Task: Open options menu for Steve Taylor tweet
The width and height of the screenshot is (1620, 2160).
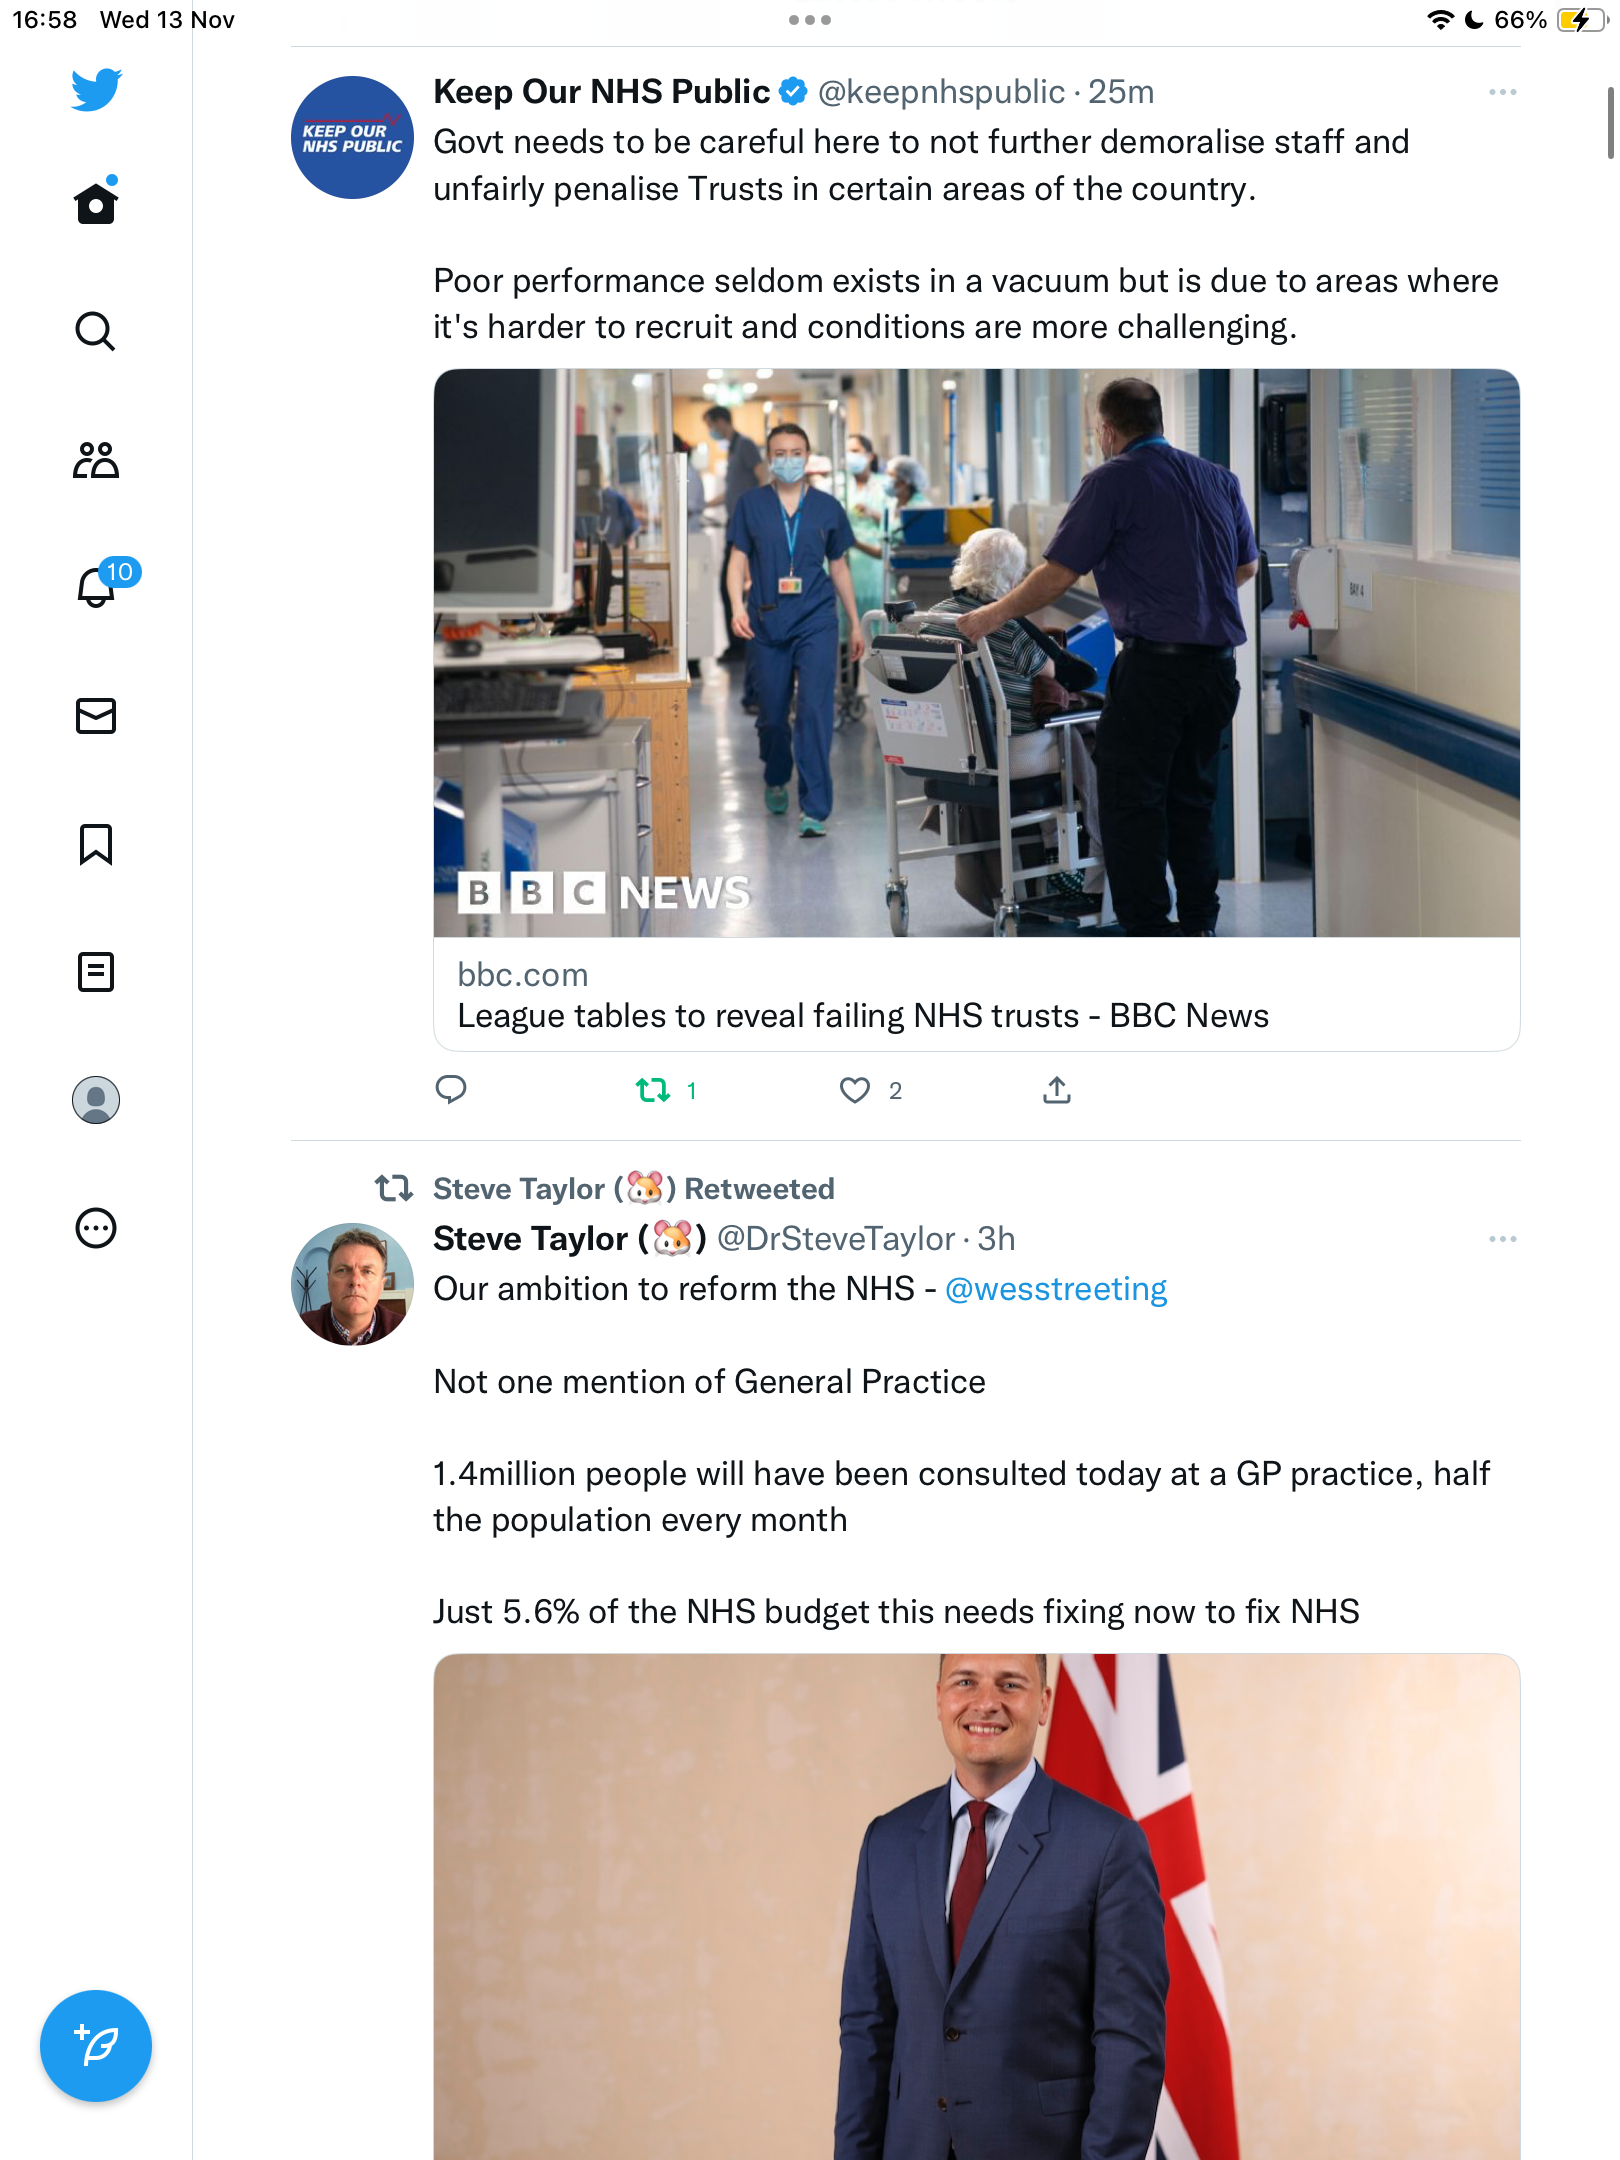Action: coord(1502,1239)
